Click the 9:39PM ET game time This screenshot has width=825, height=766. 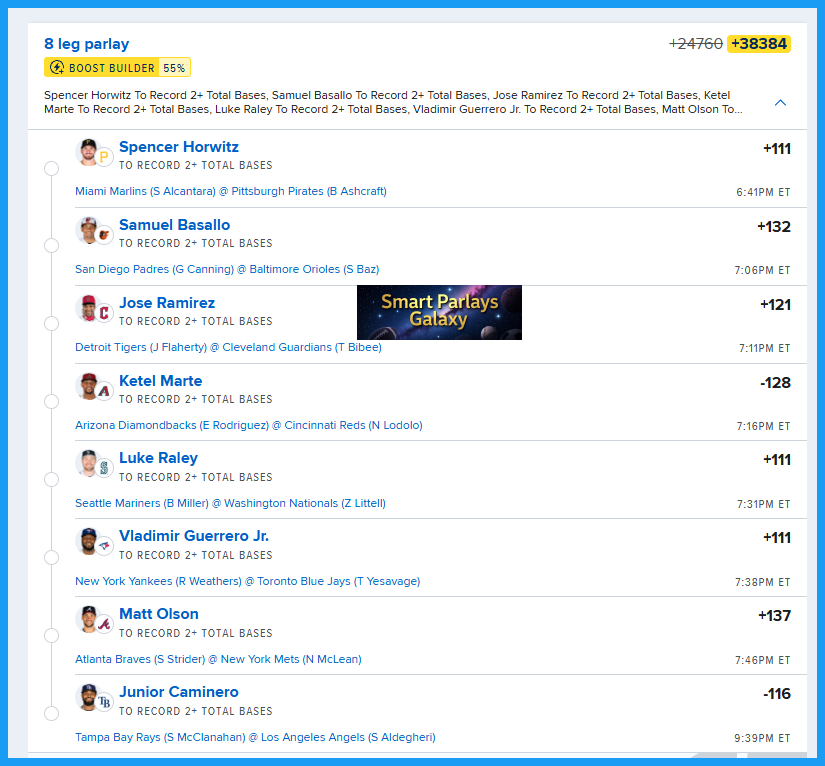tap(762, 738)
